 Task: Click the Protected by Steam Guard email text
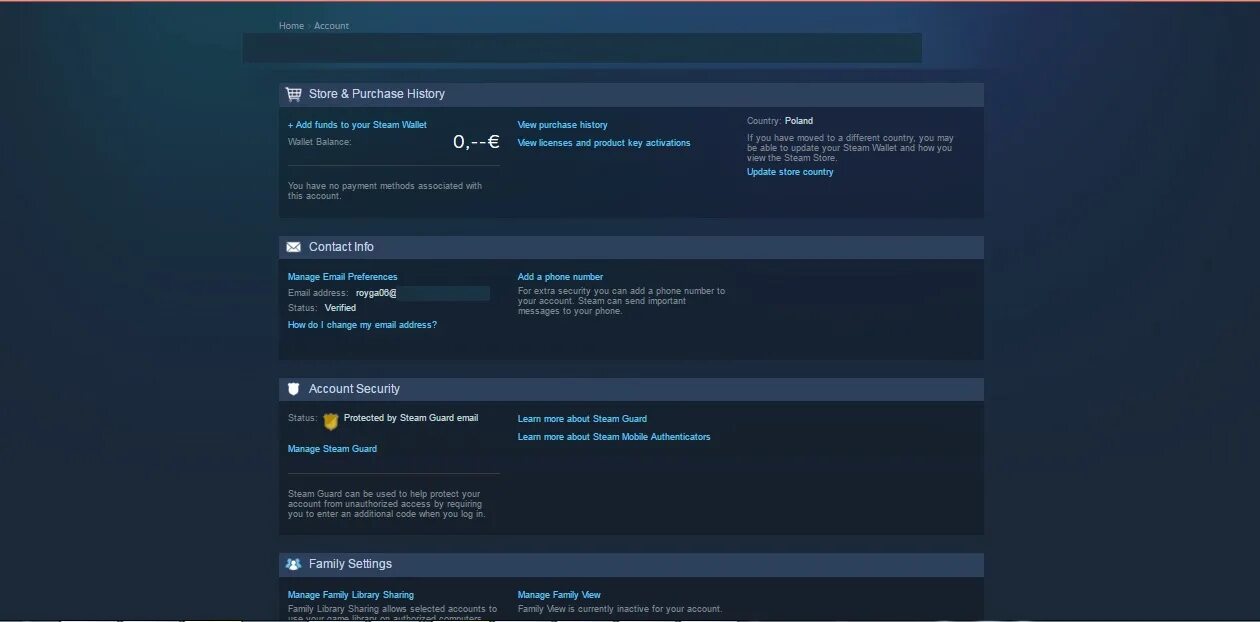click(x=411, y=418)
